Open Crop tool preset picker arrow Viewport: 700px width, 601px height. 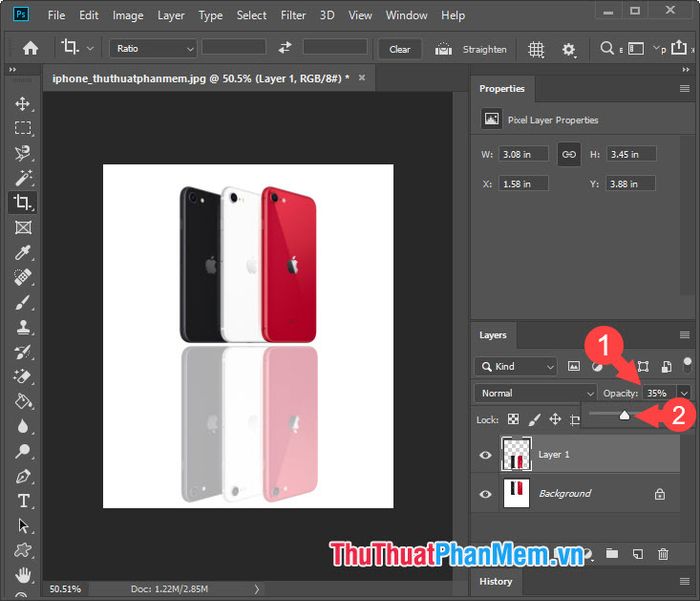[90, 48]
